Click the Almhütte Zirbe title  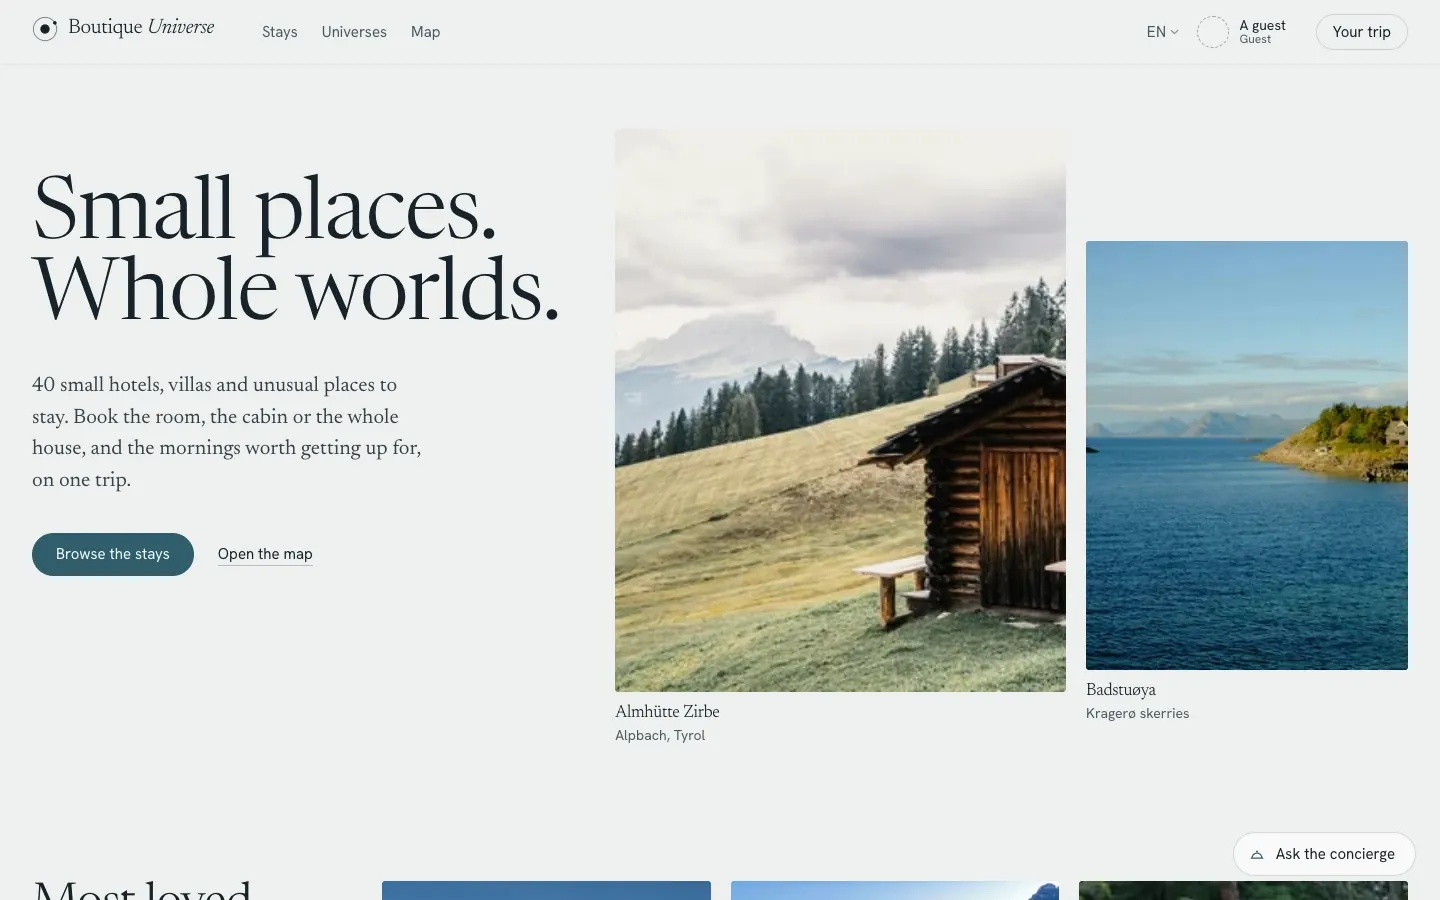coord(667,712)
